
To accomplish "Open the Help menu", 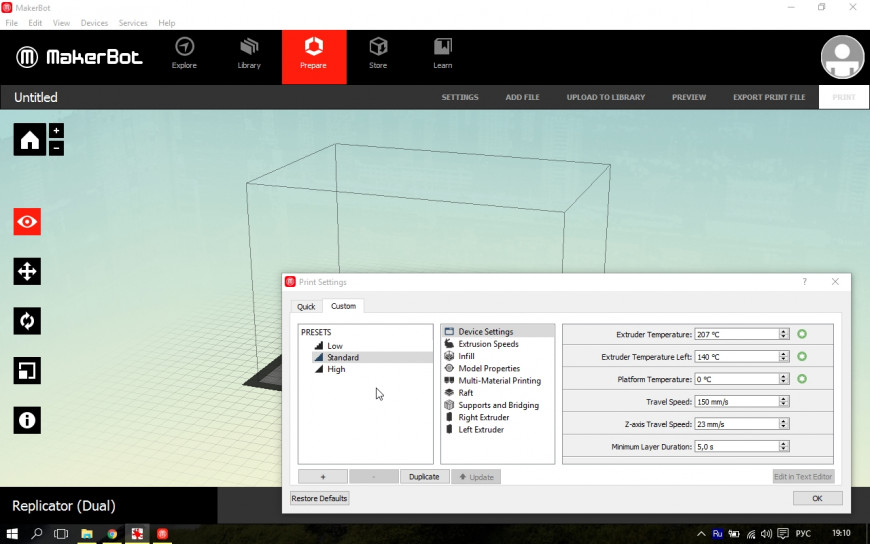I will click(x=166, y=23).
